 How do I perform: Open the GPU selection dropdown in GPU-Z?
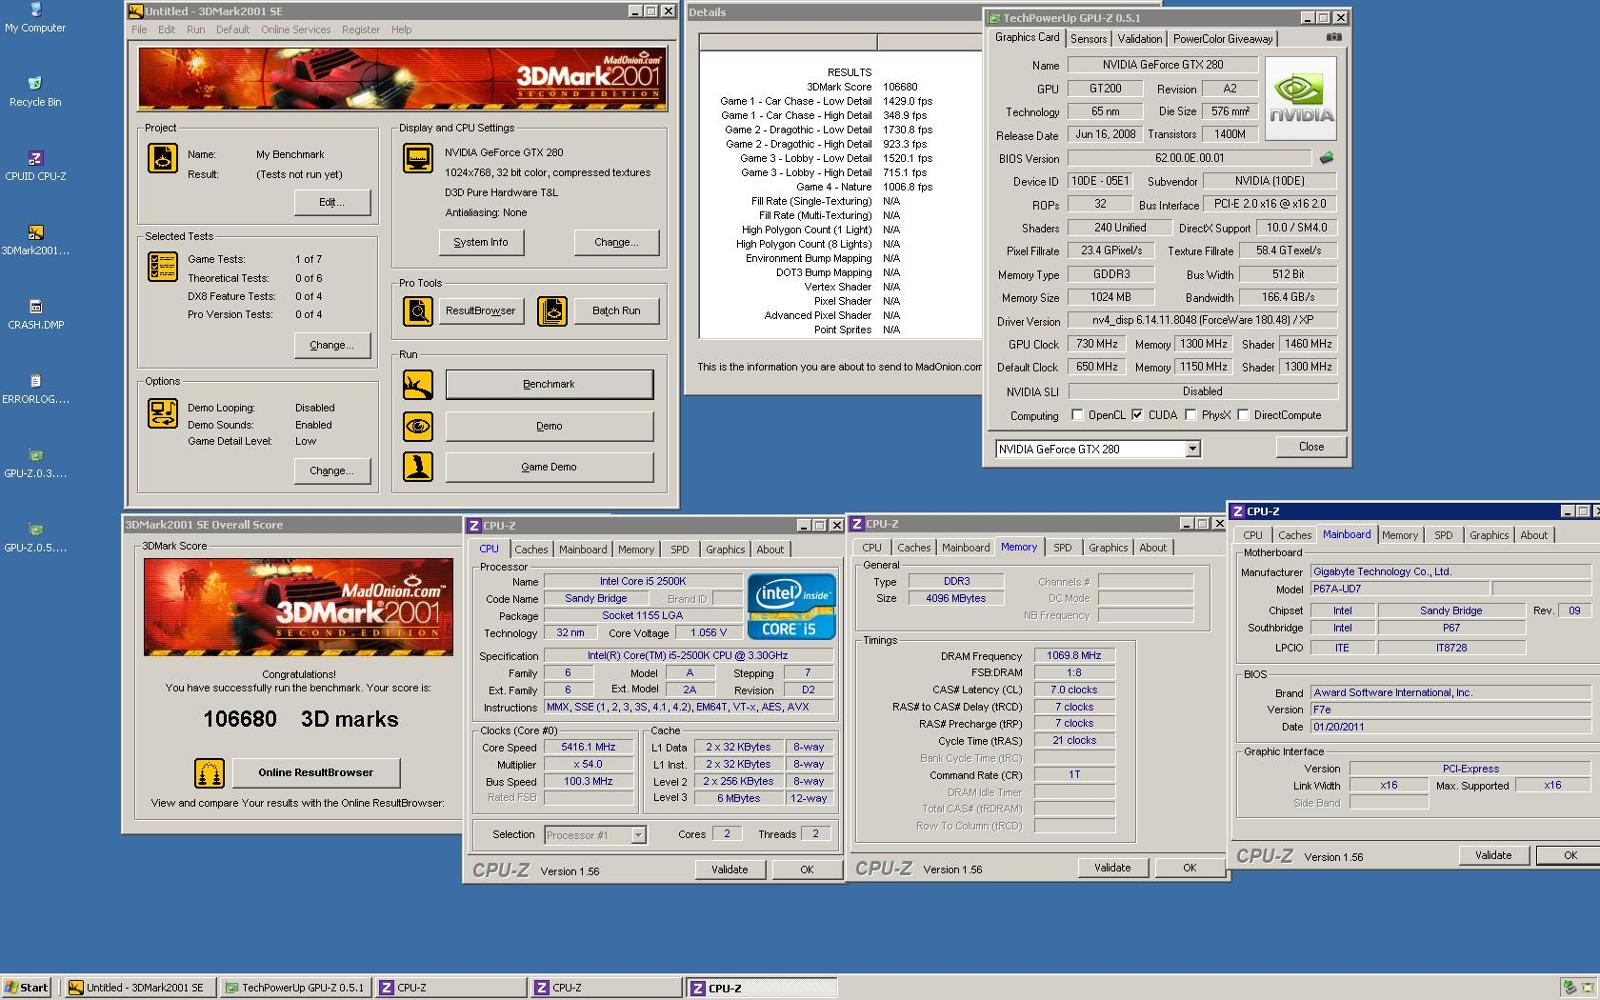(x=1192, y=449)
